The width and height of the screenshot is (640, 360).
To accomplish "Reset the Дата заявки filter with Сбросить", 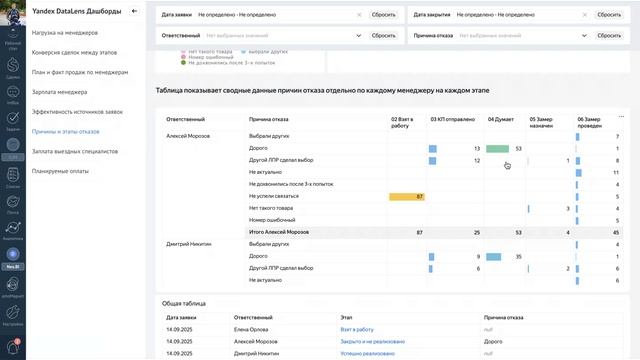I will (383, 15).
